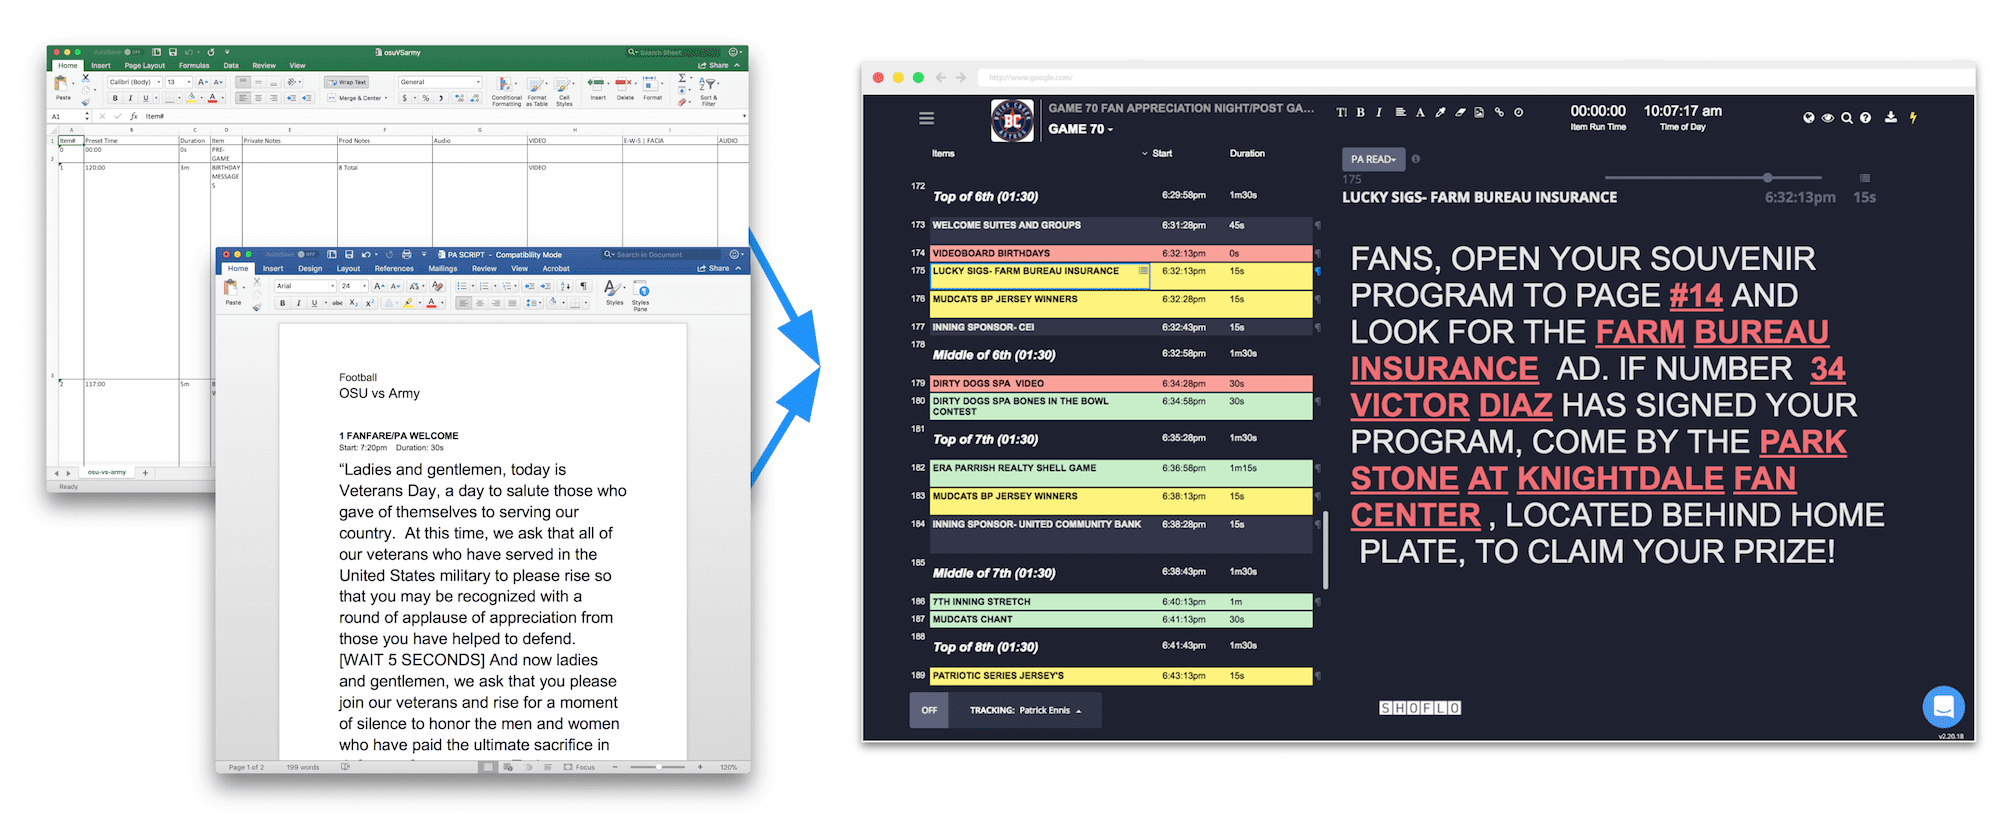Toggle the OFF tracking switch in Shoflo

[x=929, y=710]
